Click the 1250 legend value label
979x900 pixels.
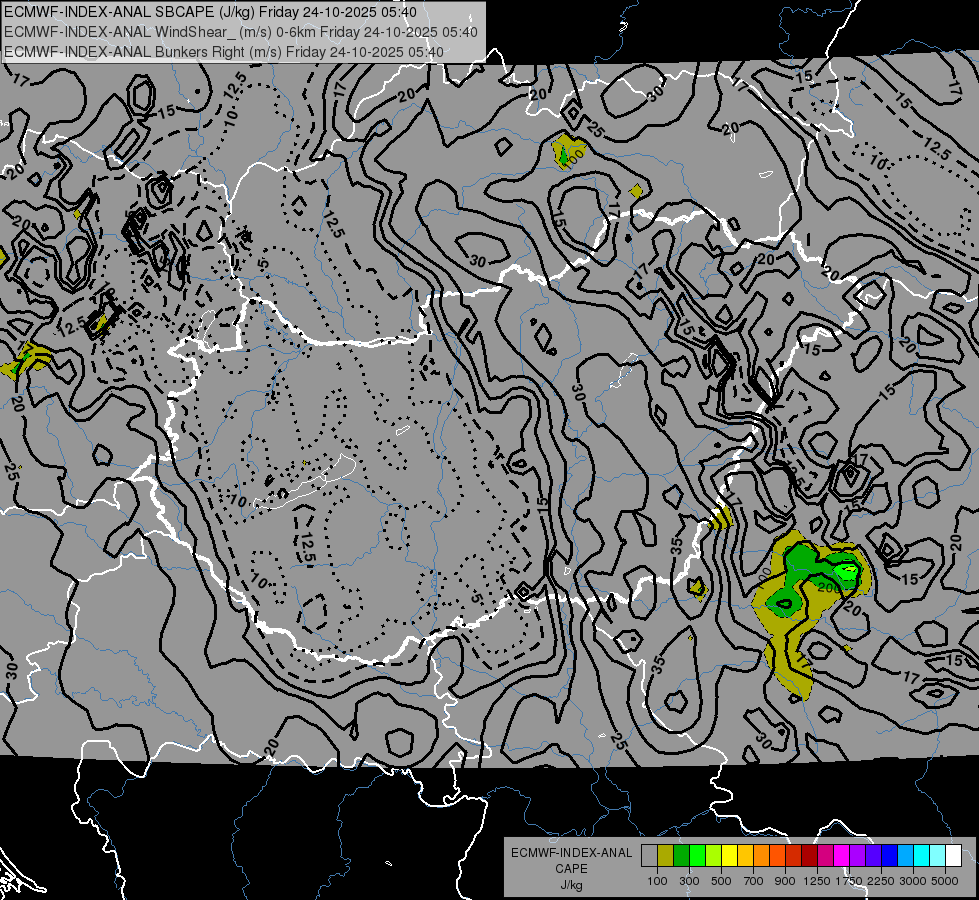[817, 881]
